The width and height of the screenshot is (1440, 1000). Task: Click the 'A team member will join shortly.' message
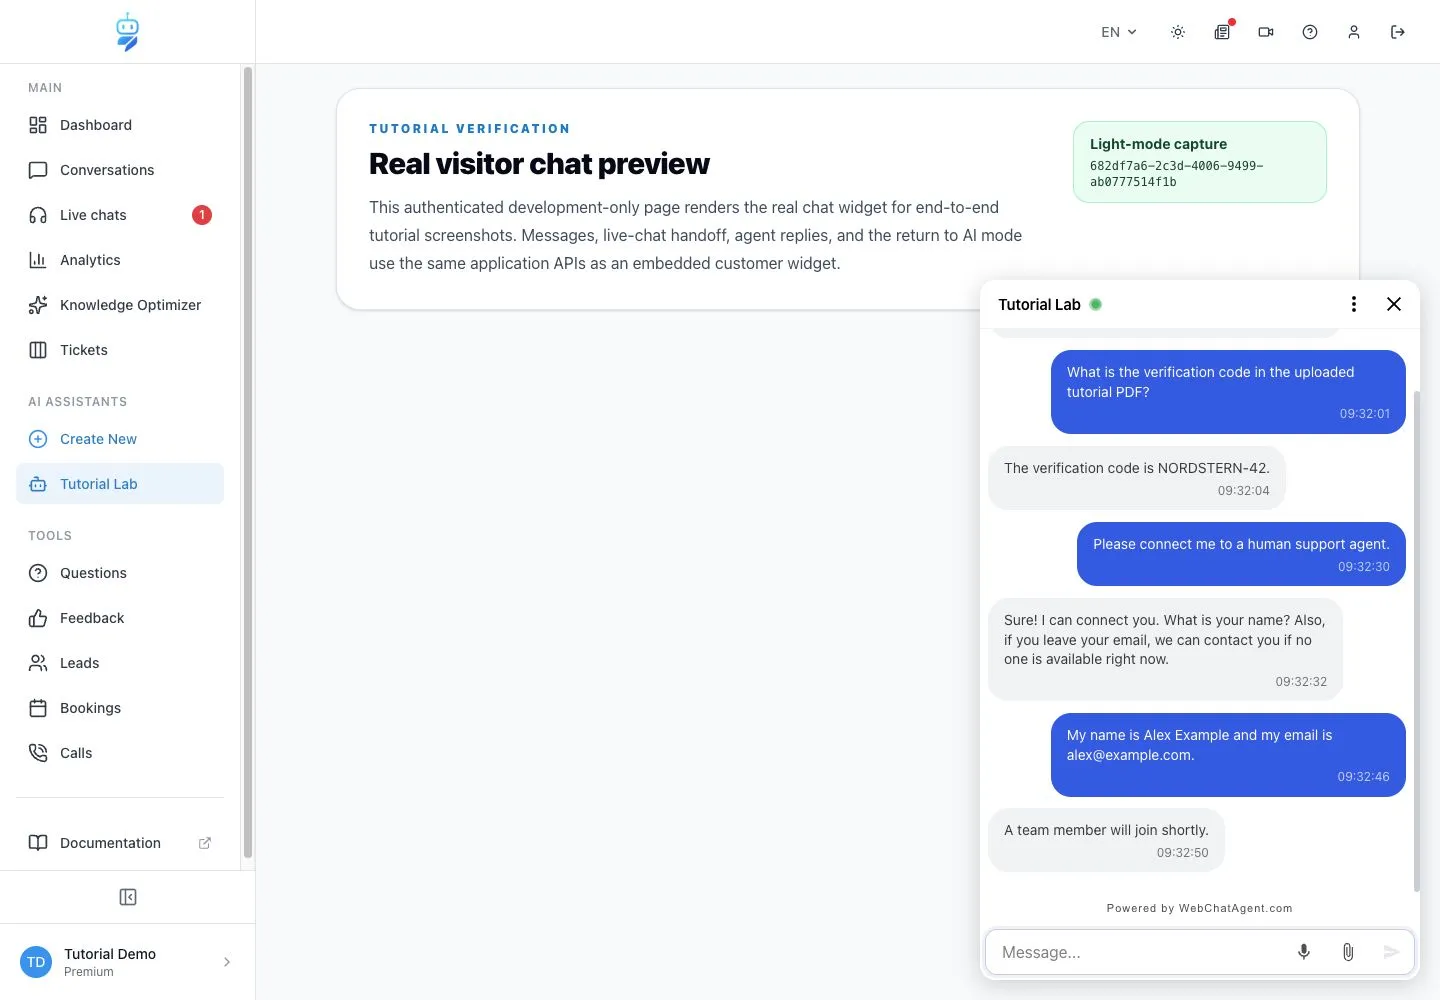coord(1106,840)
